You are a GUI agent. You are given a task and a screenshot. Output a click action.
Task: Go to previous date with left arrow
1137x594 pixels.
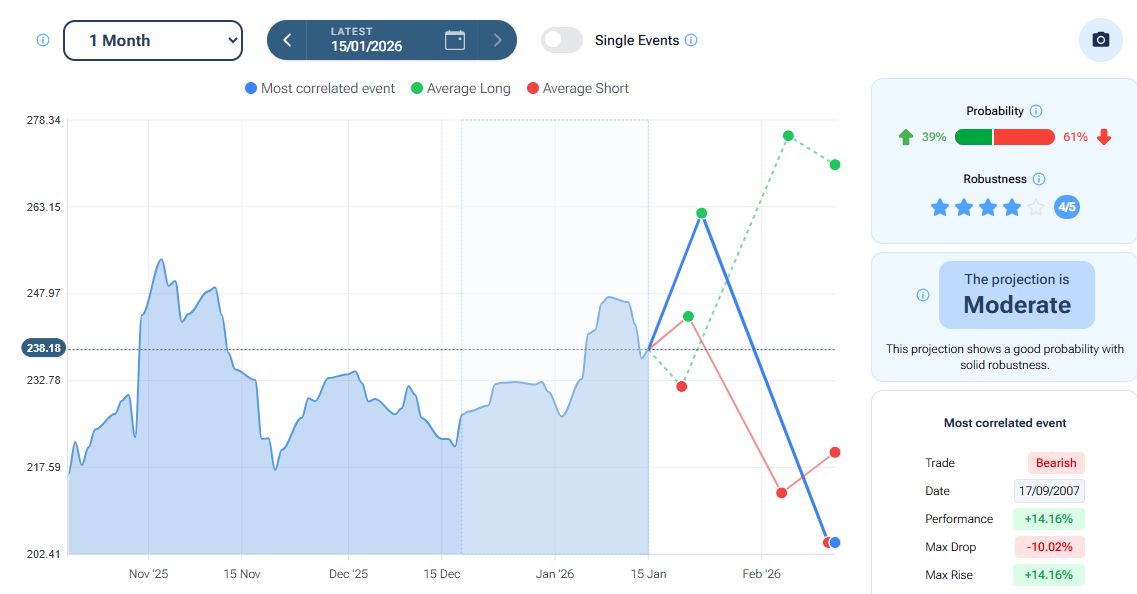point(287,40)
